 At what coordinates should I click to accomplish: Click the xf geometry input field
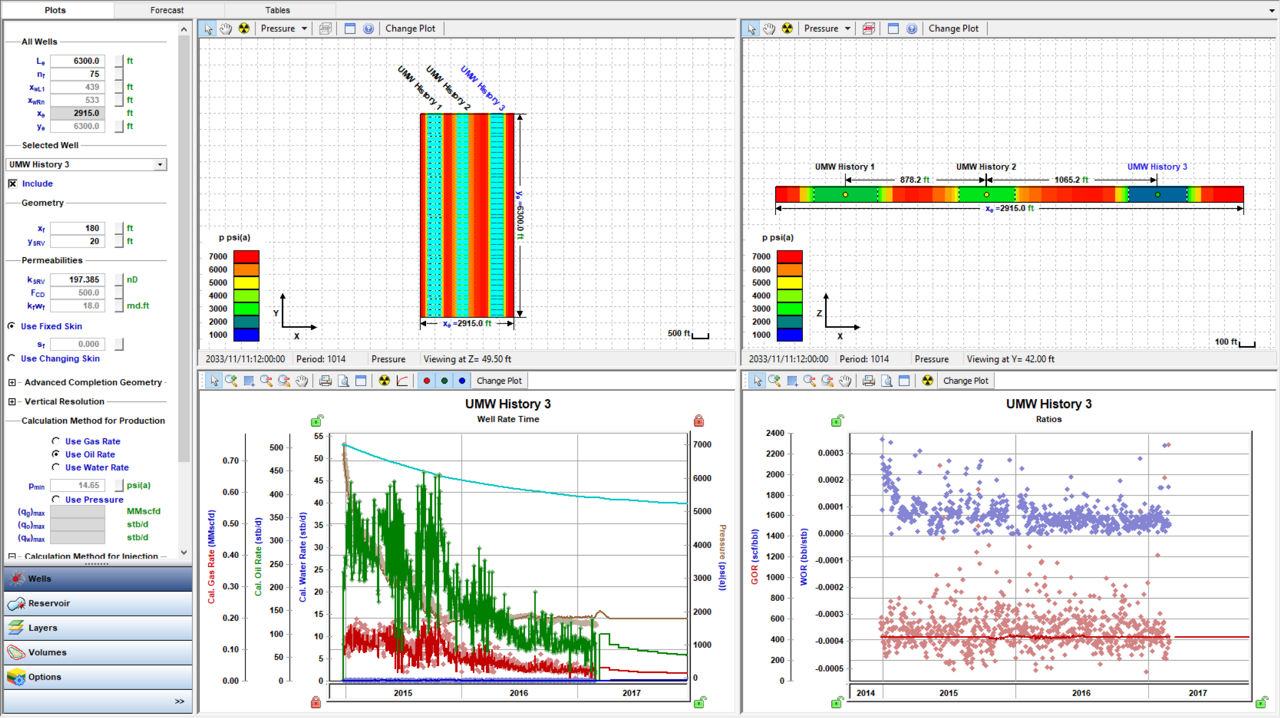click(78, 228)
